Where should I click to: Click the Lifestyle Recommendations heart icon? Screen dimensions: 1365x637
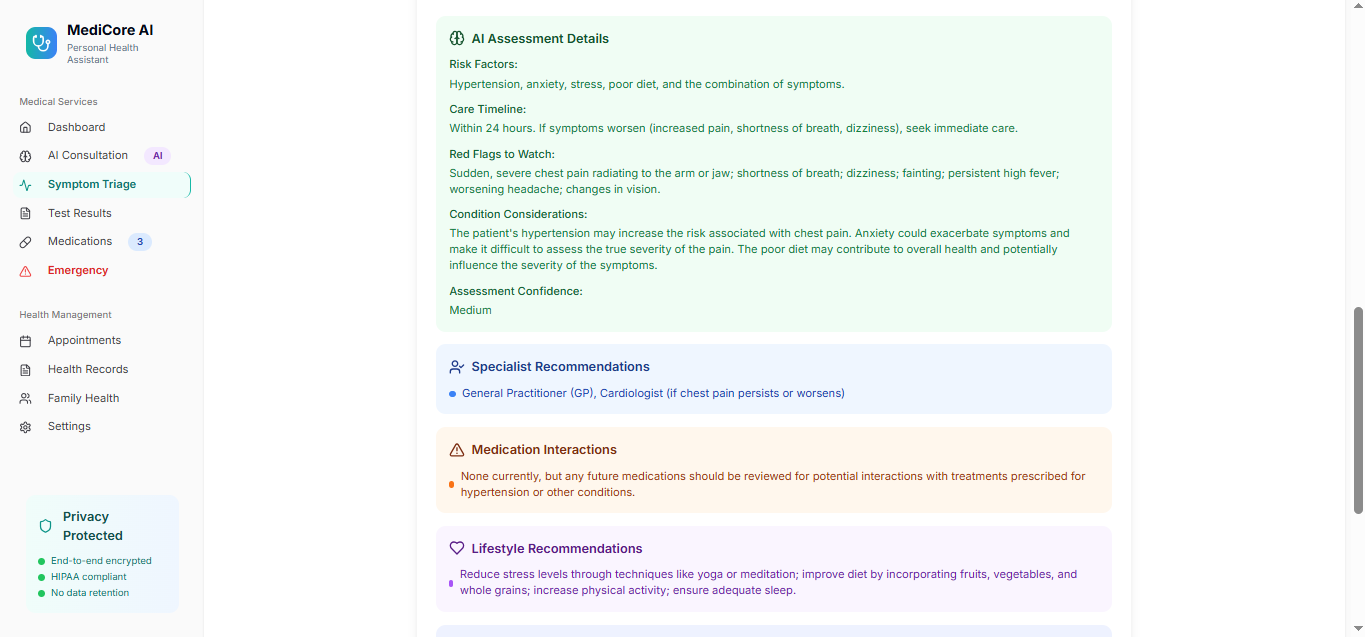[x=457, y=549]
